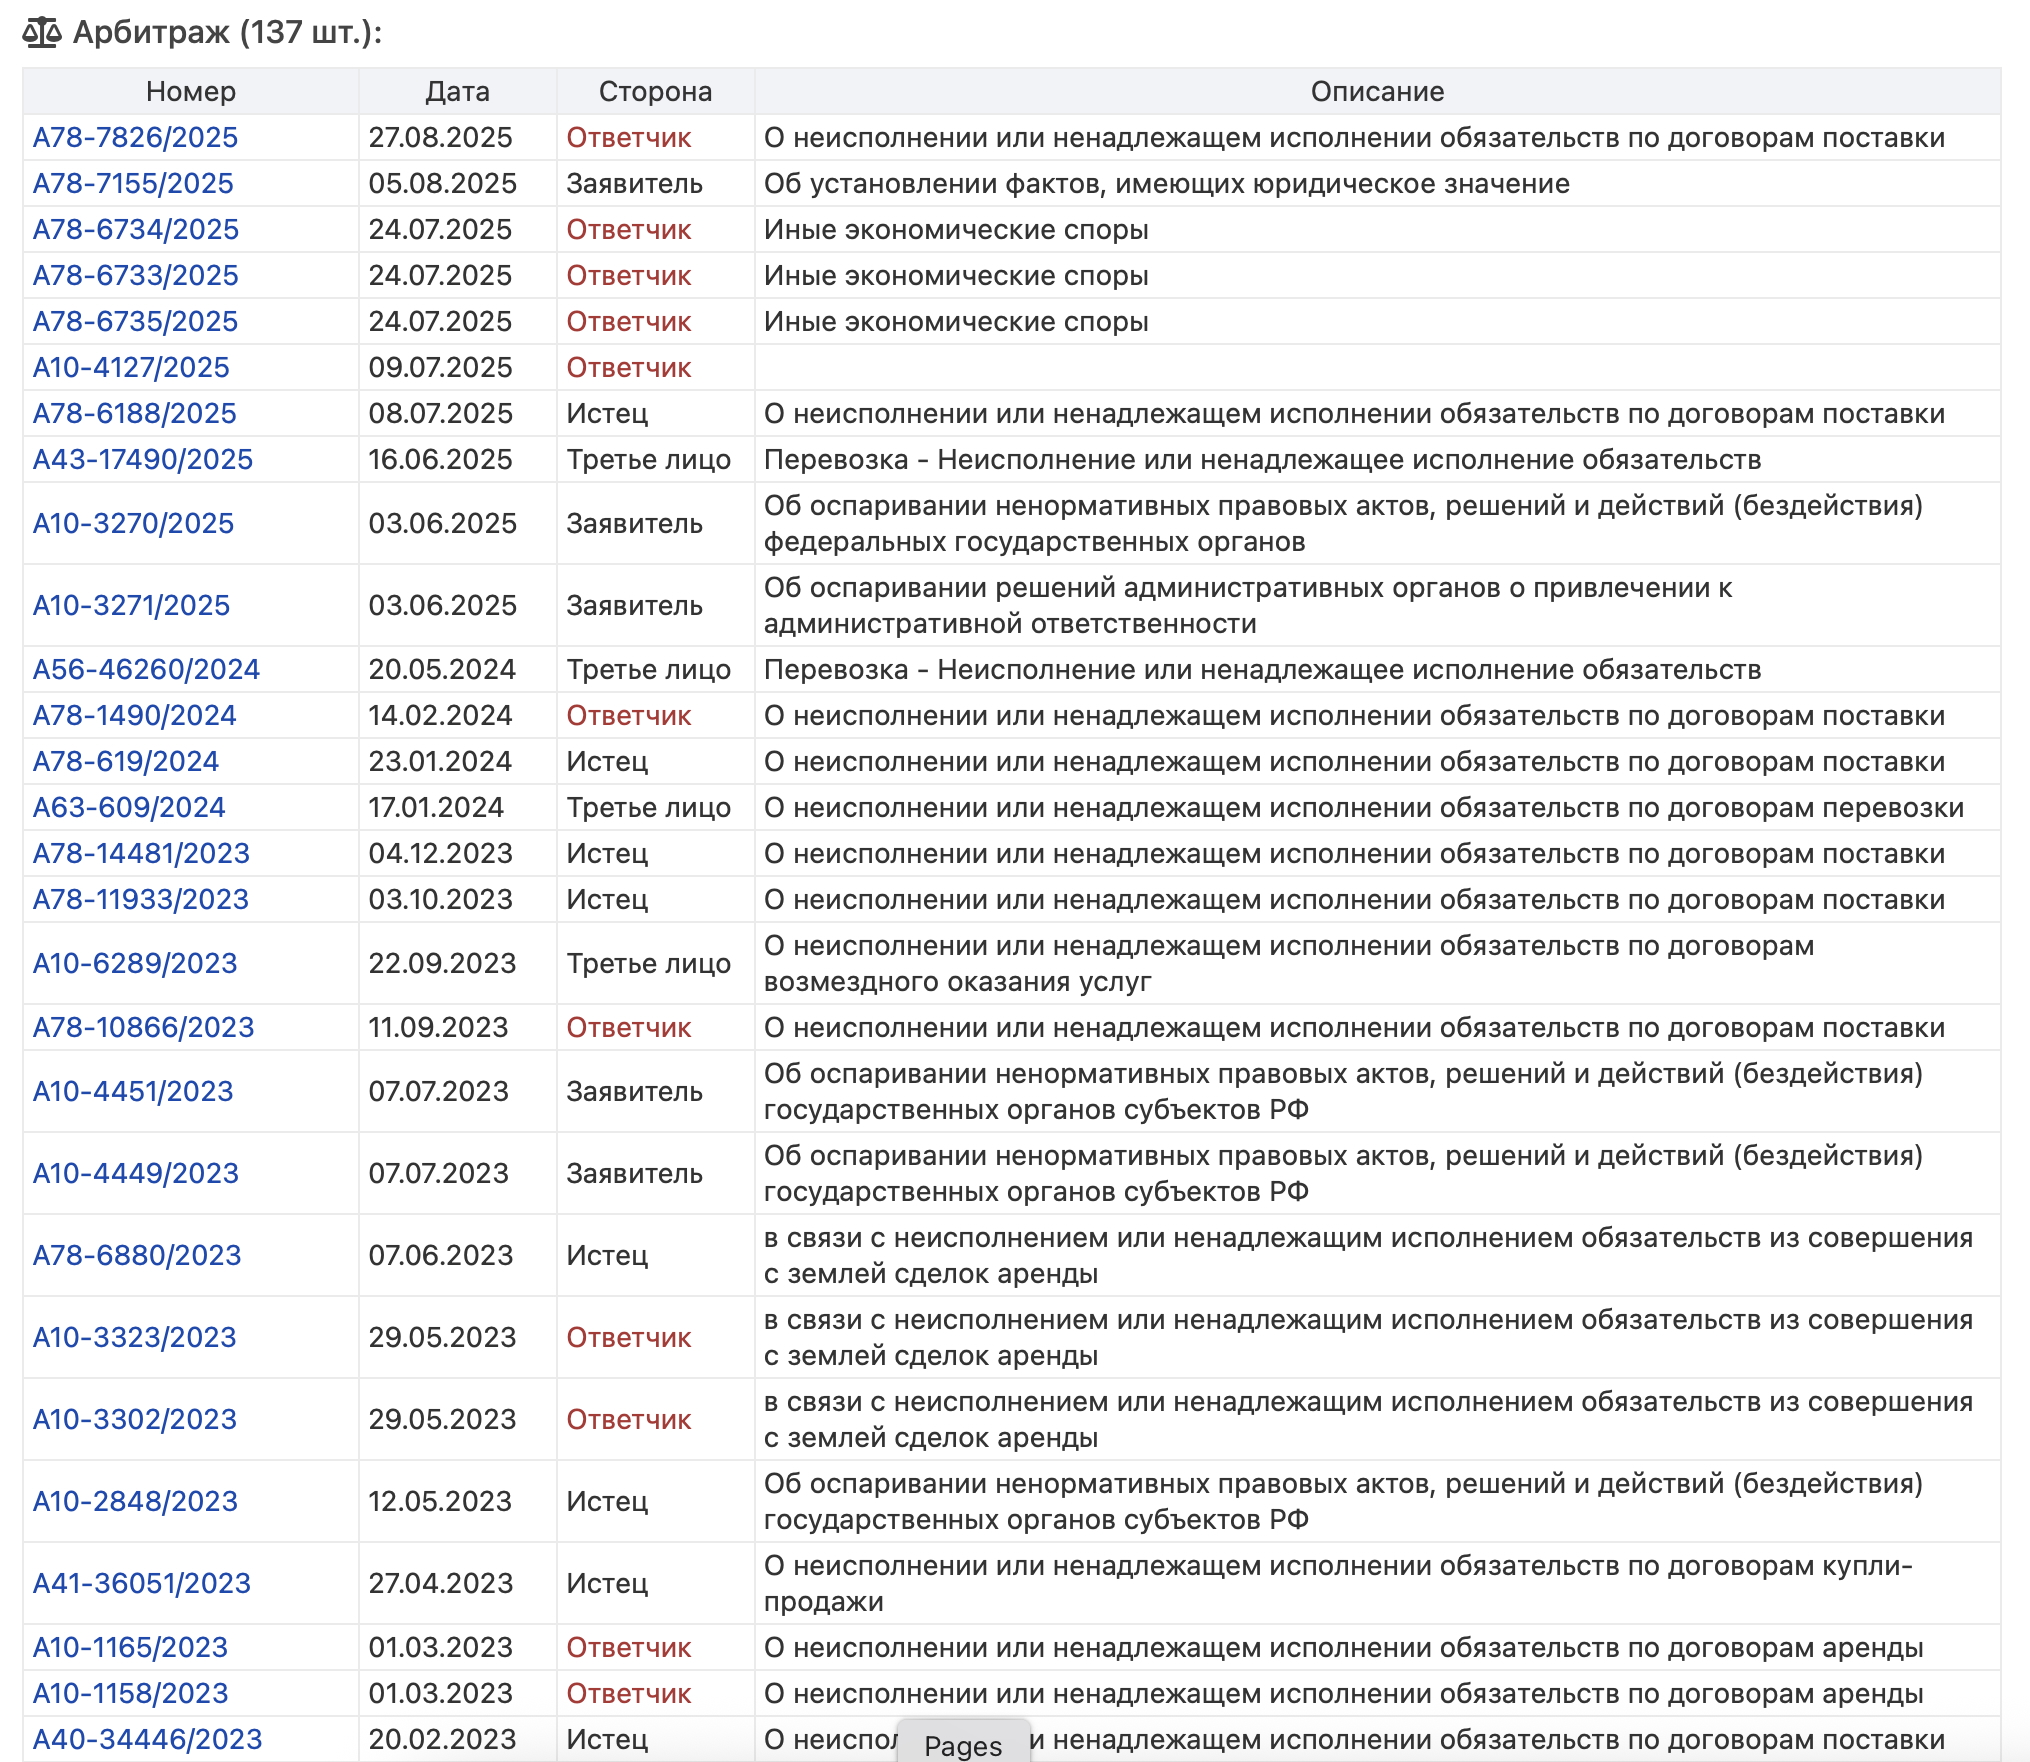This screenshot has height=1762, width=2030.
Task: Open case link A10-3270/2025
Action: pos(133,523)
